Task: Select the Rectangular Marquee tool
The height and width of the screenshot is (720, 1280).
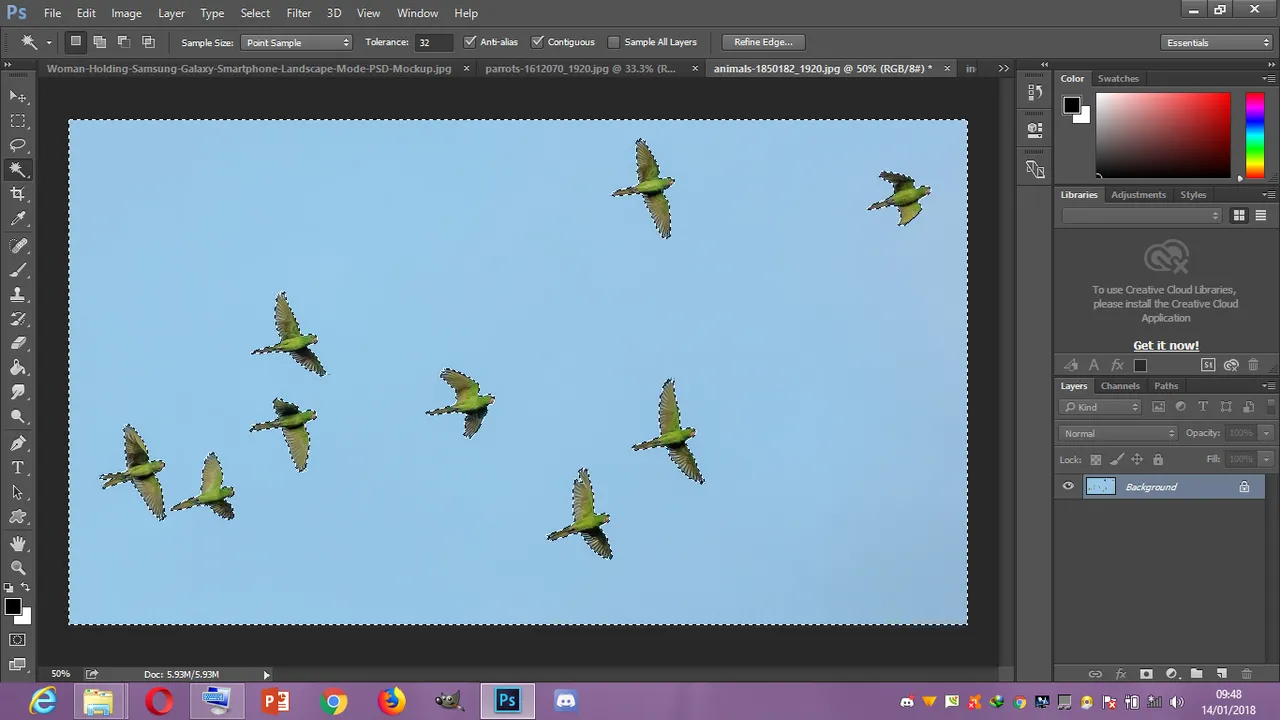Action: click(x=18, y=121)
